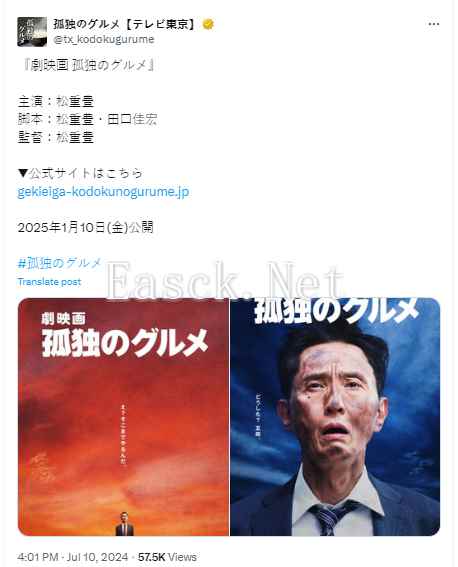
Task: Click Translate post
Action: (x=49, y=282)
